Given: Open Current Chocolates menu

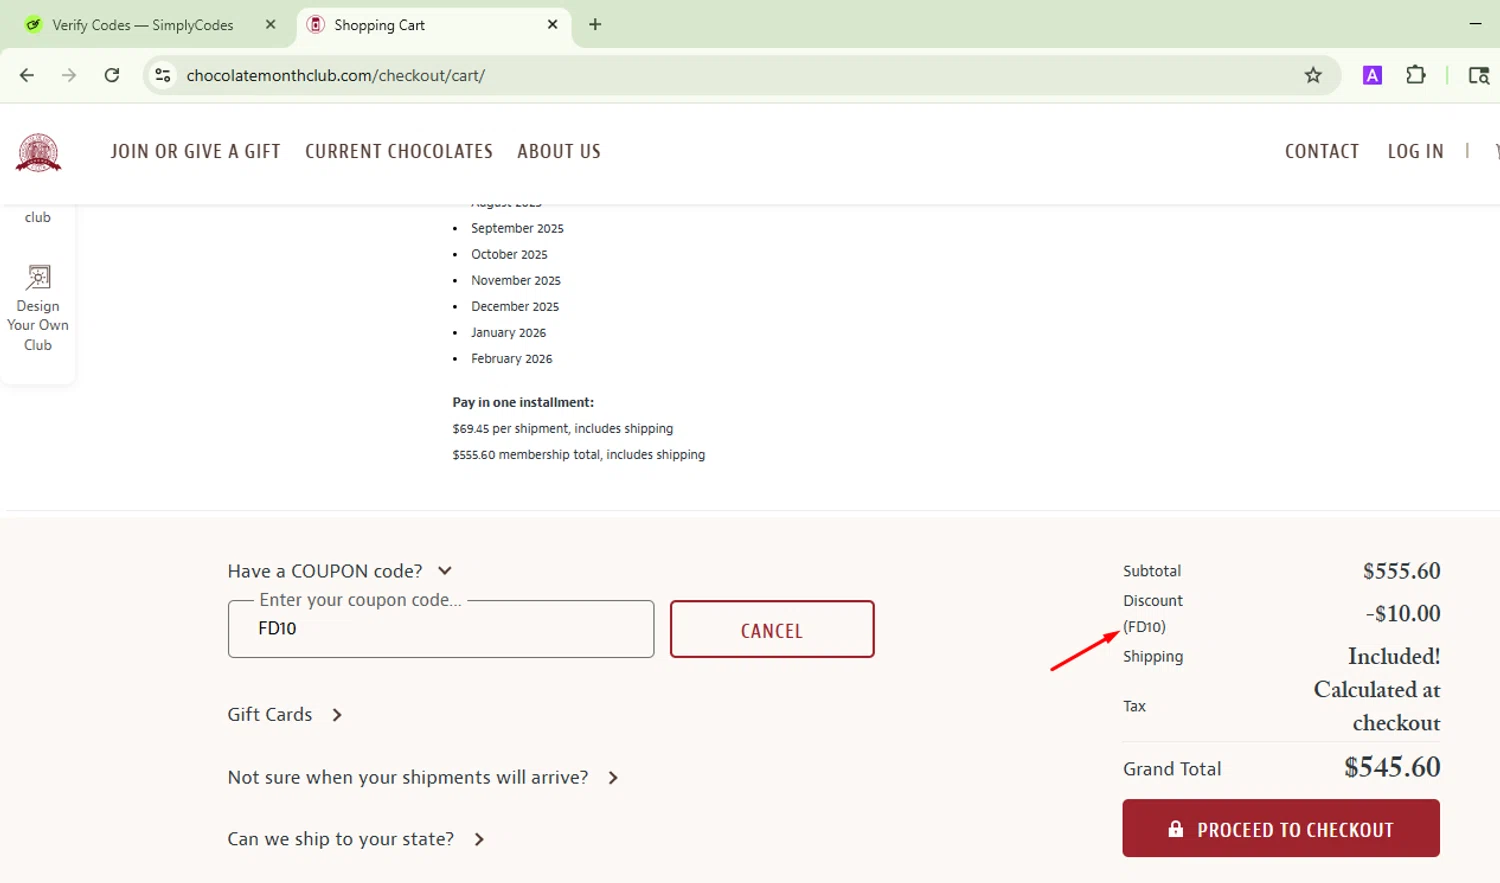Looking at the screenshot, I should [399, 151].
